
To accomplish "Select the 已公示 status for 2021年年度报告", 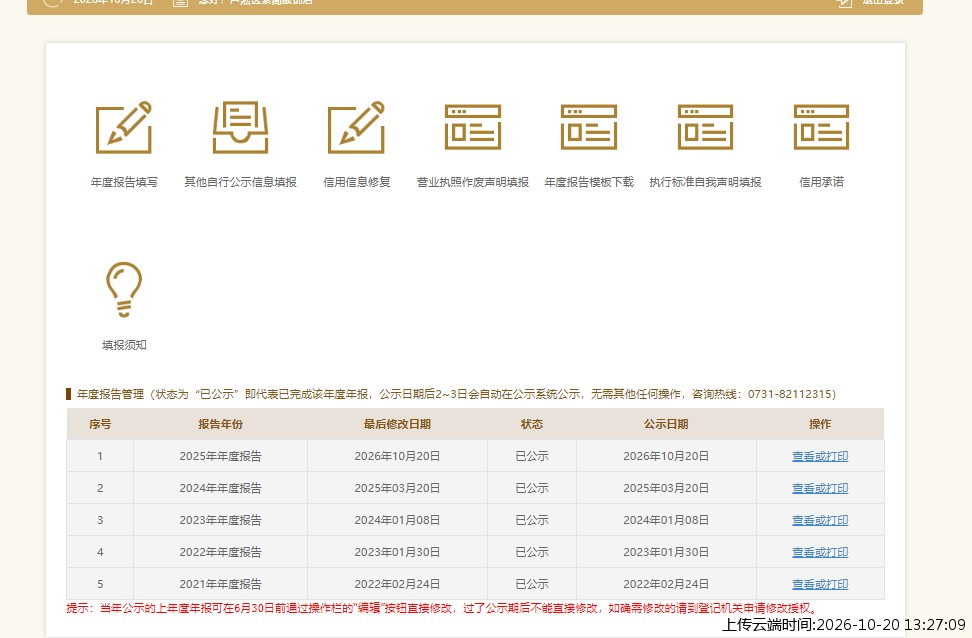I will 532,584.
